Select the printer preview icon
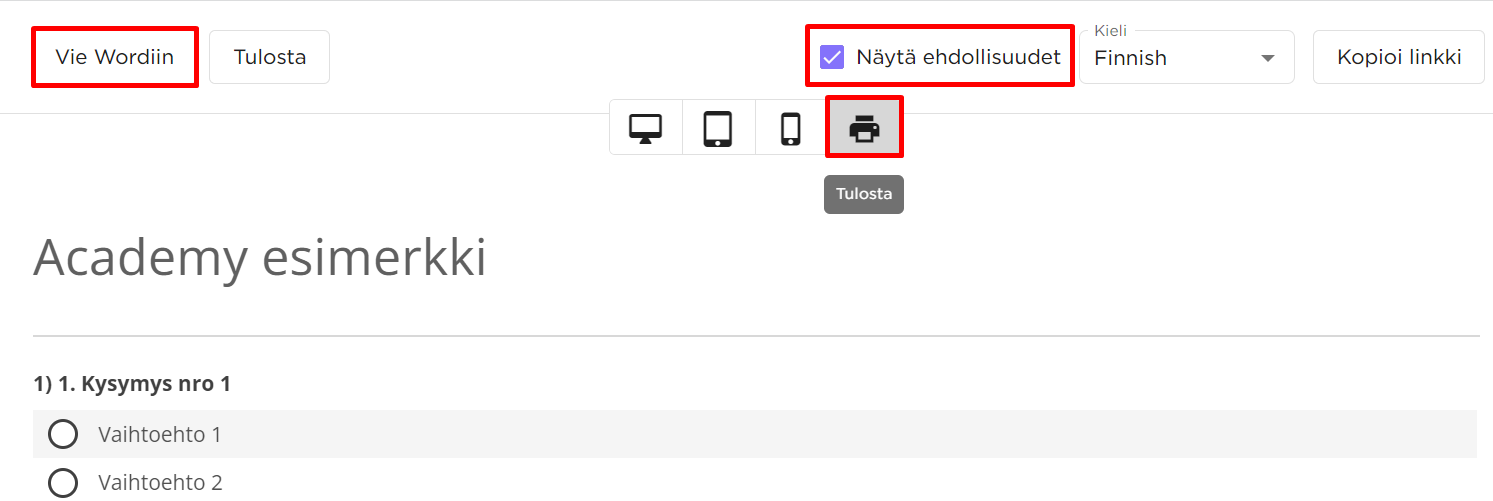The width and height of the screenshot is (1493, 501). [x=864, y=128]
